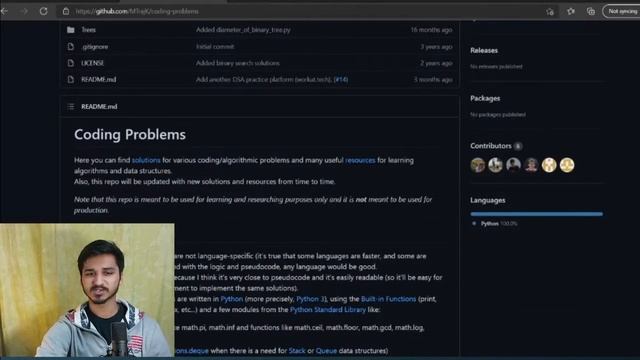Click the contributors count badge
This screenshot has height=360, width=640.
tap(518, 146)
